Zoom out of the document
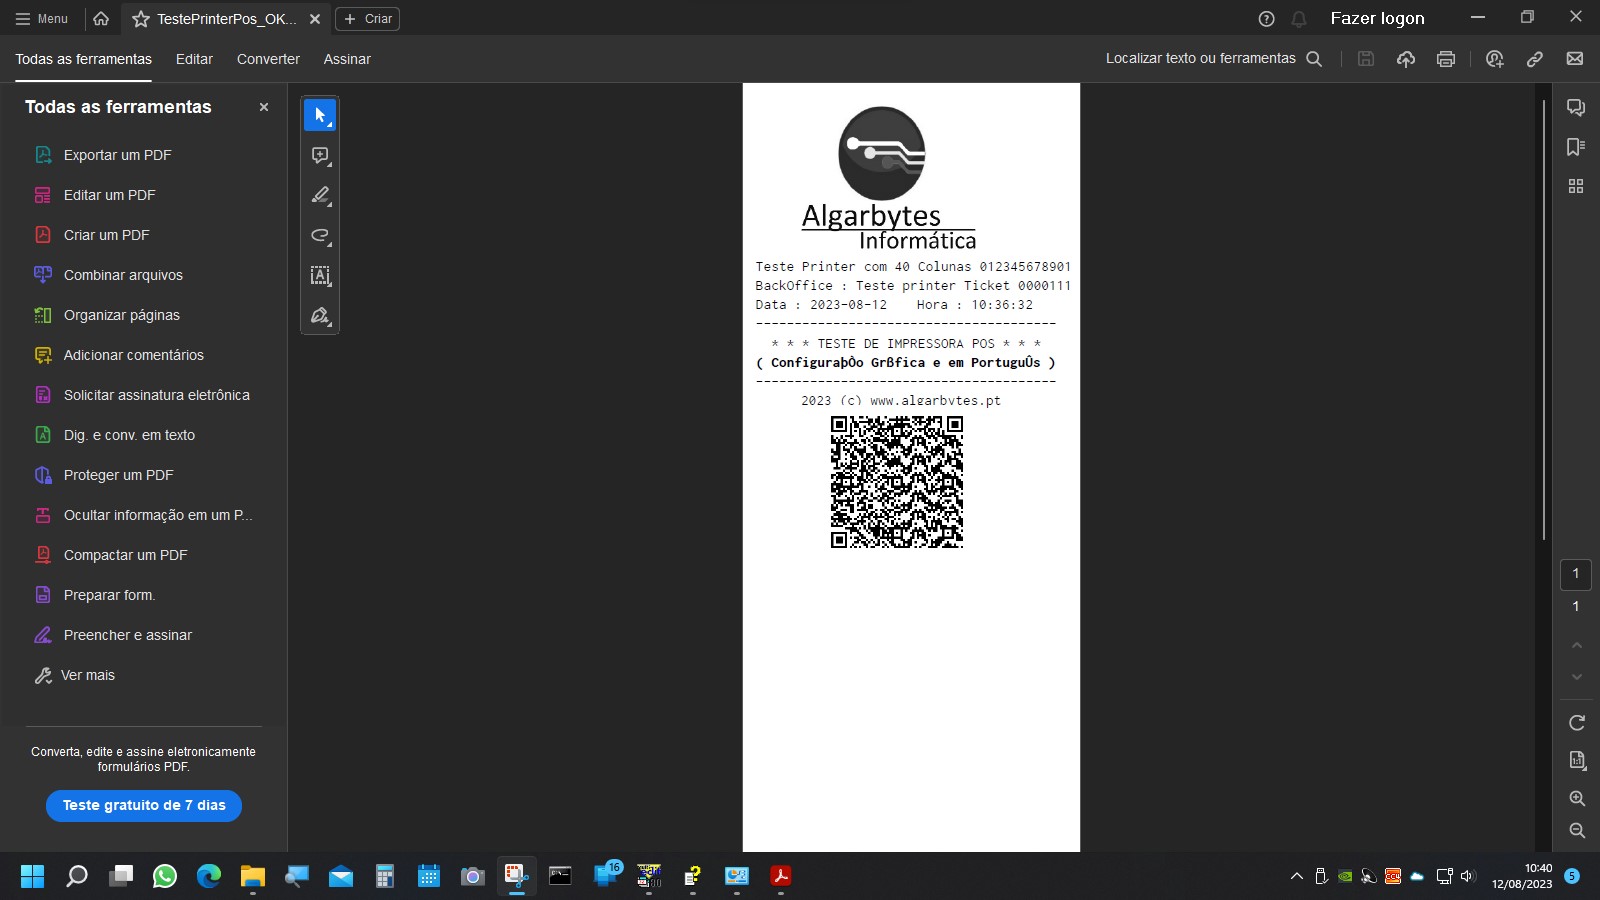 click(x=1577, y=830)
